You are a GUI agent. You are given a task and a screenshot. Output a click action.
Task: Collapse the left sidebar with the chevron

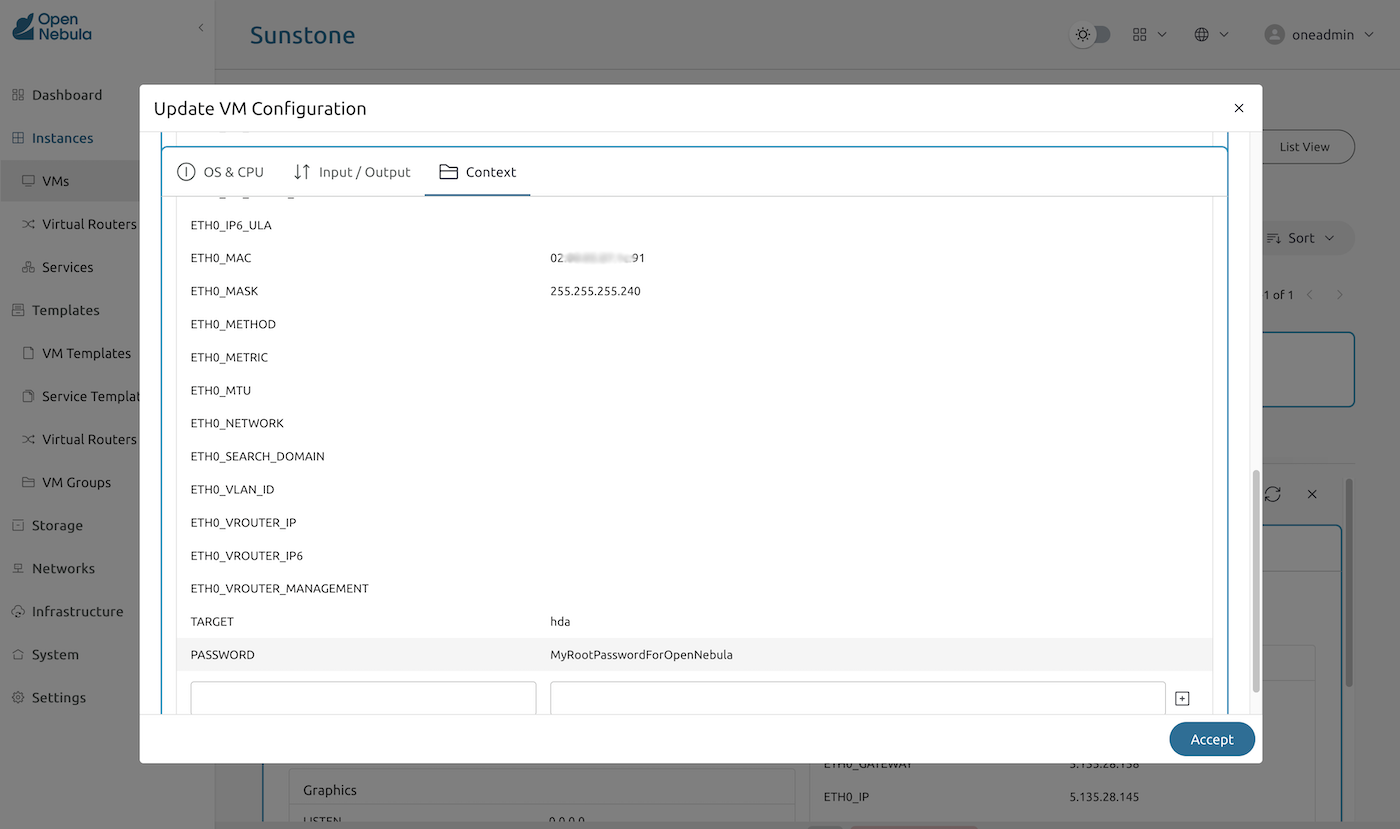(x=200, y=28)
